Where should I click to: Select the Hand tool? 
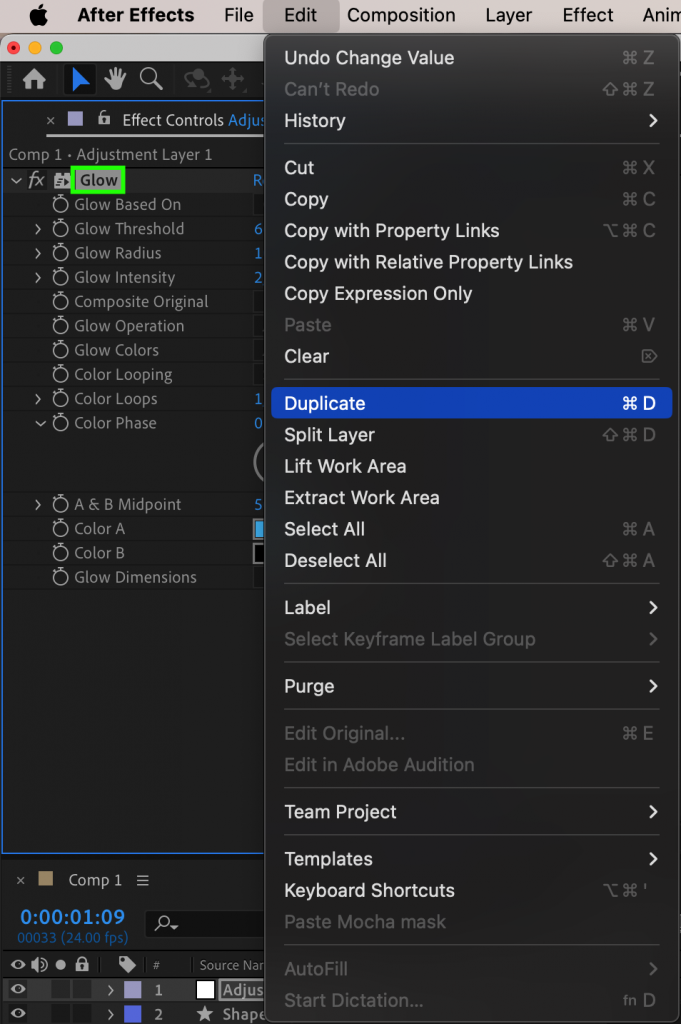(117, 79)
